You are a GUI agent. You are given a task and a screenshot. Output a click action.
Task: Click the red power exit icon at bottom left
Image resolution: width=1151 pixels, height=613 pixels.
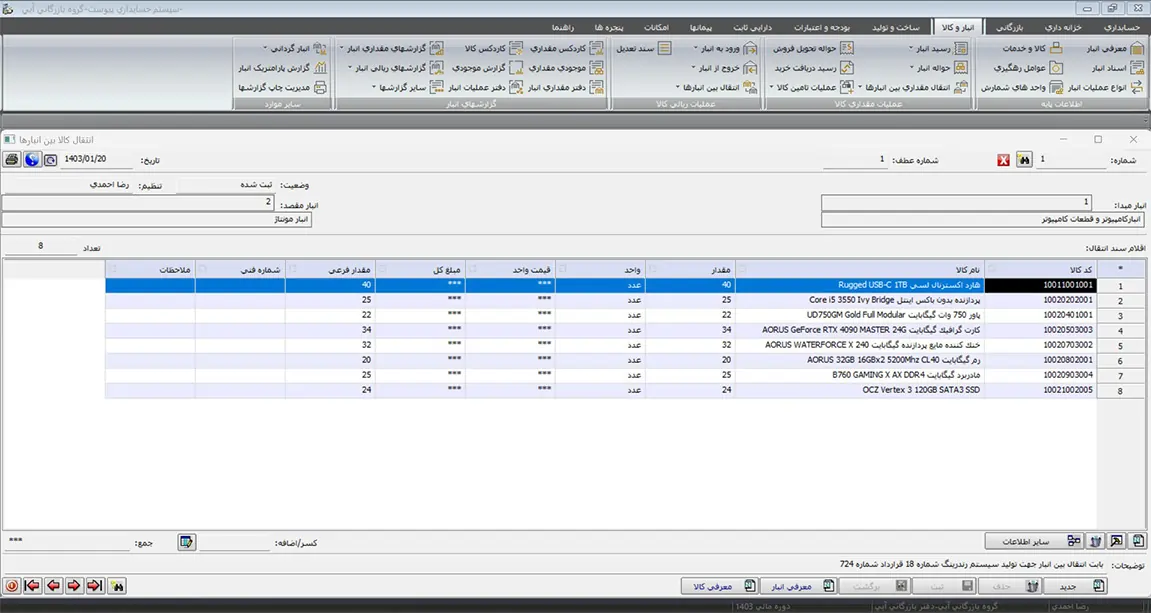coord(12,586)
